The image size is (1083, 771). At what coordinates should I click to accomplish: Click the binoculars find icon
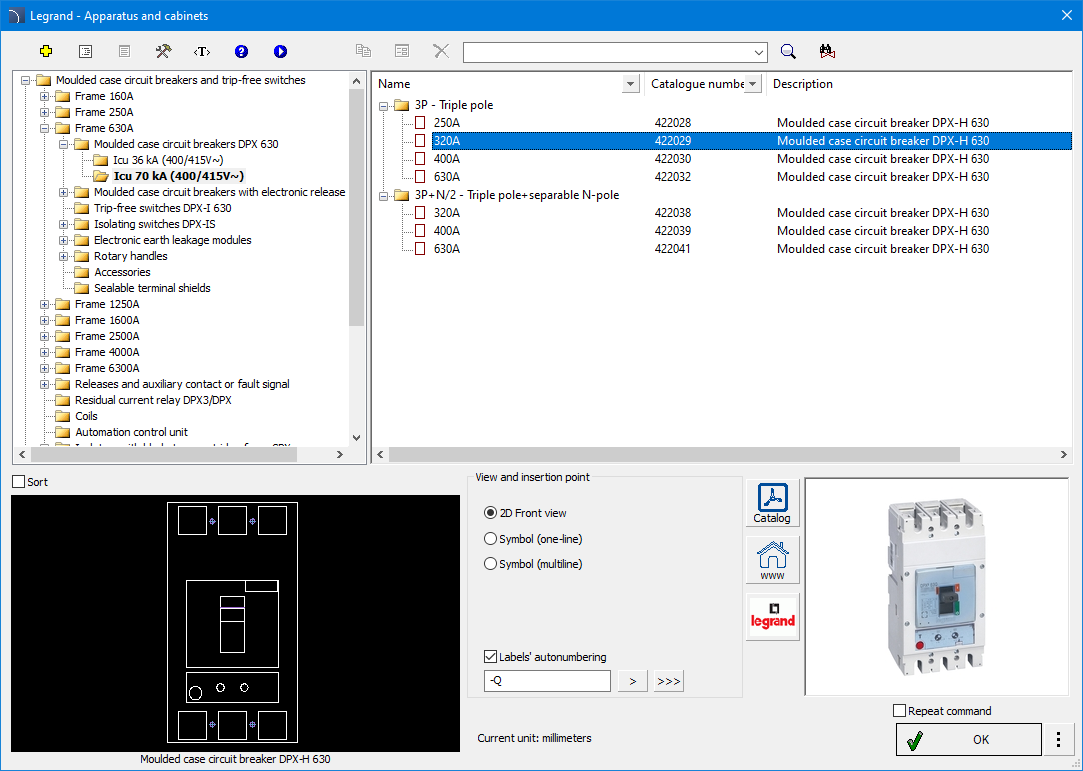coord(827,51)
